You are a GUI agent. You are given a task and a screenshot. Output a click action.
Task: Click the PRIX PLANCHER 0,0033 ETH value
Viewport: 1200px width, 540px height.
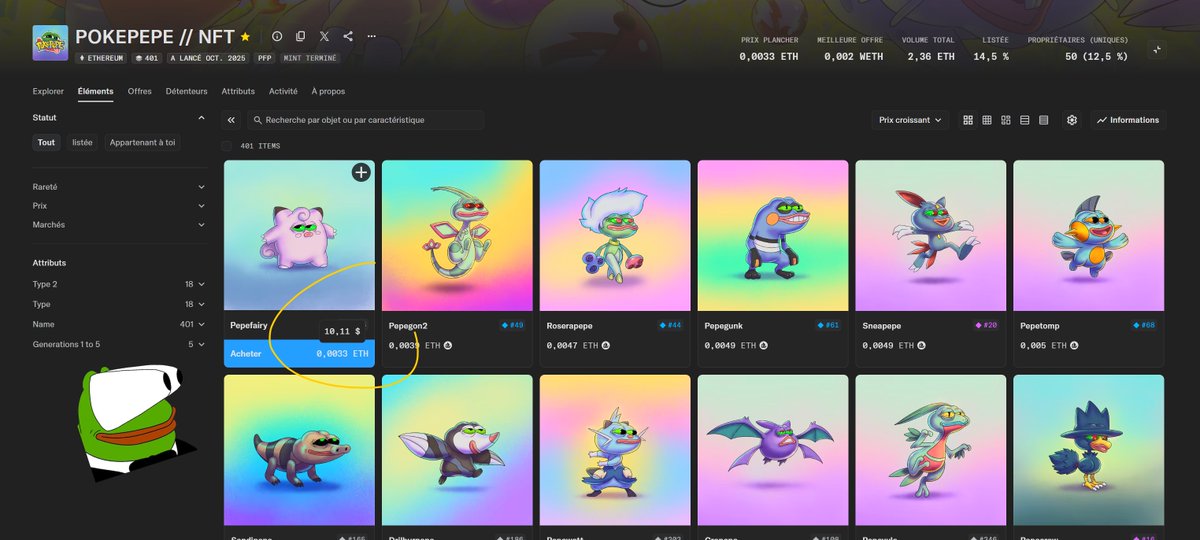(769, 57)
